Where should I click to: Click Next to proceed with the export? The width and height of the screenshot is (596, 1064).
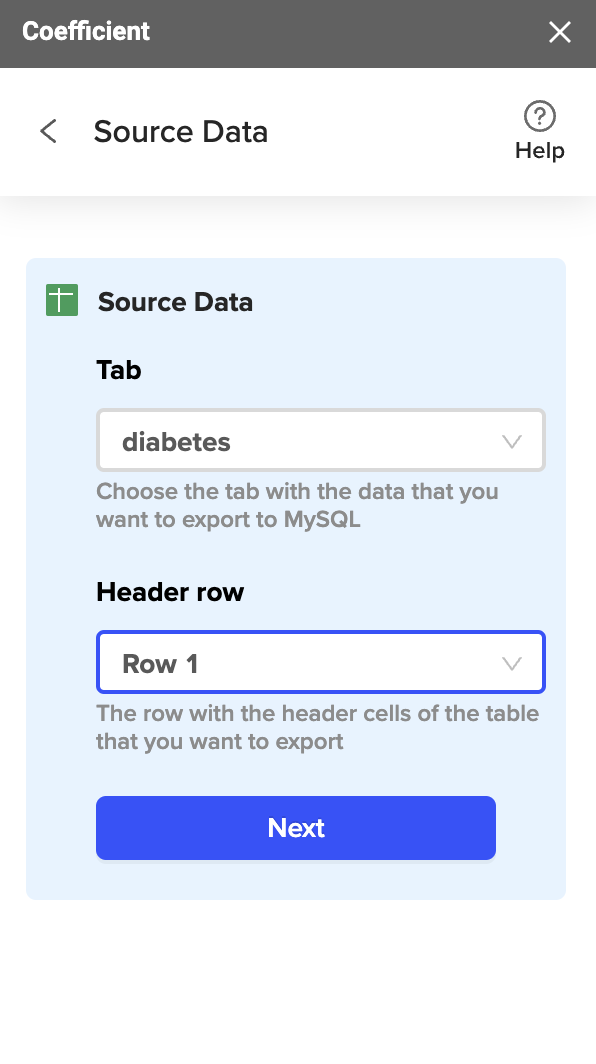(x=296, y=828)
